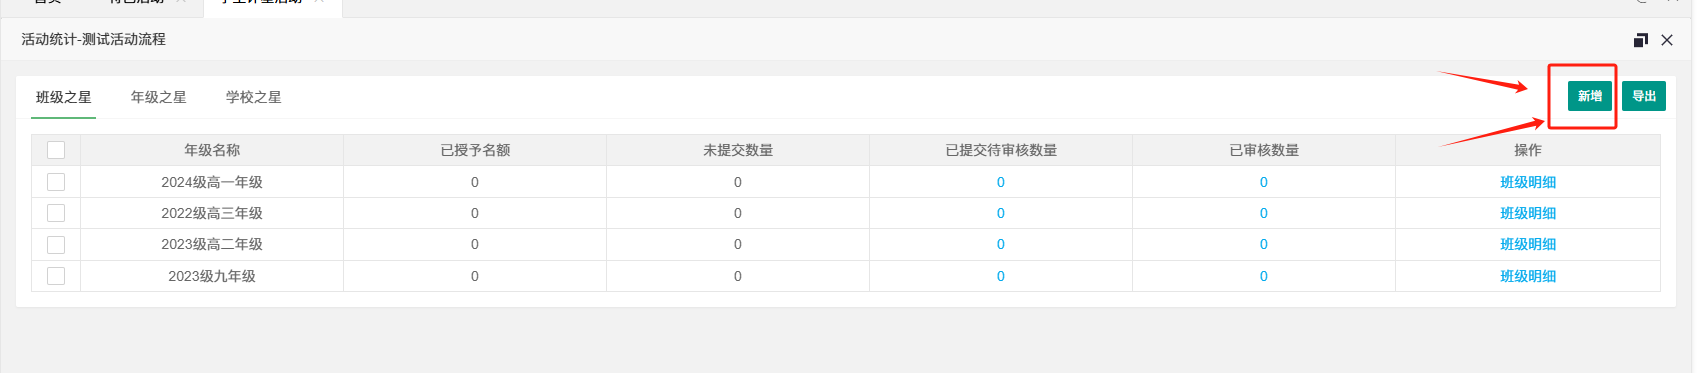Switch to the 学校之星 tab

coord(254,97)
